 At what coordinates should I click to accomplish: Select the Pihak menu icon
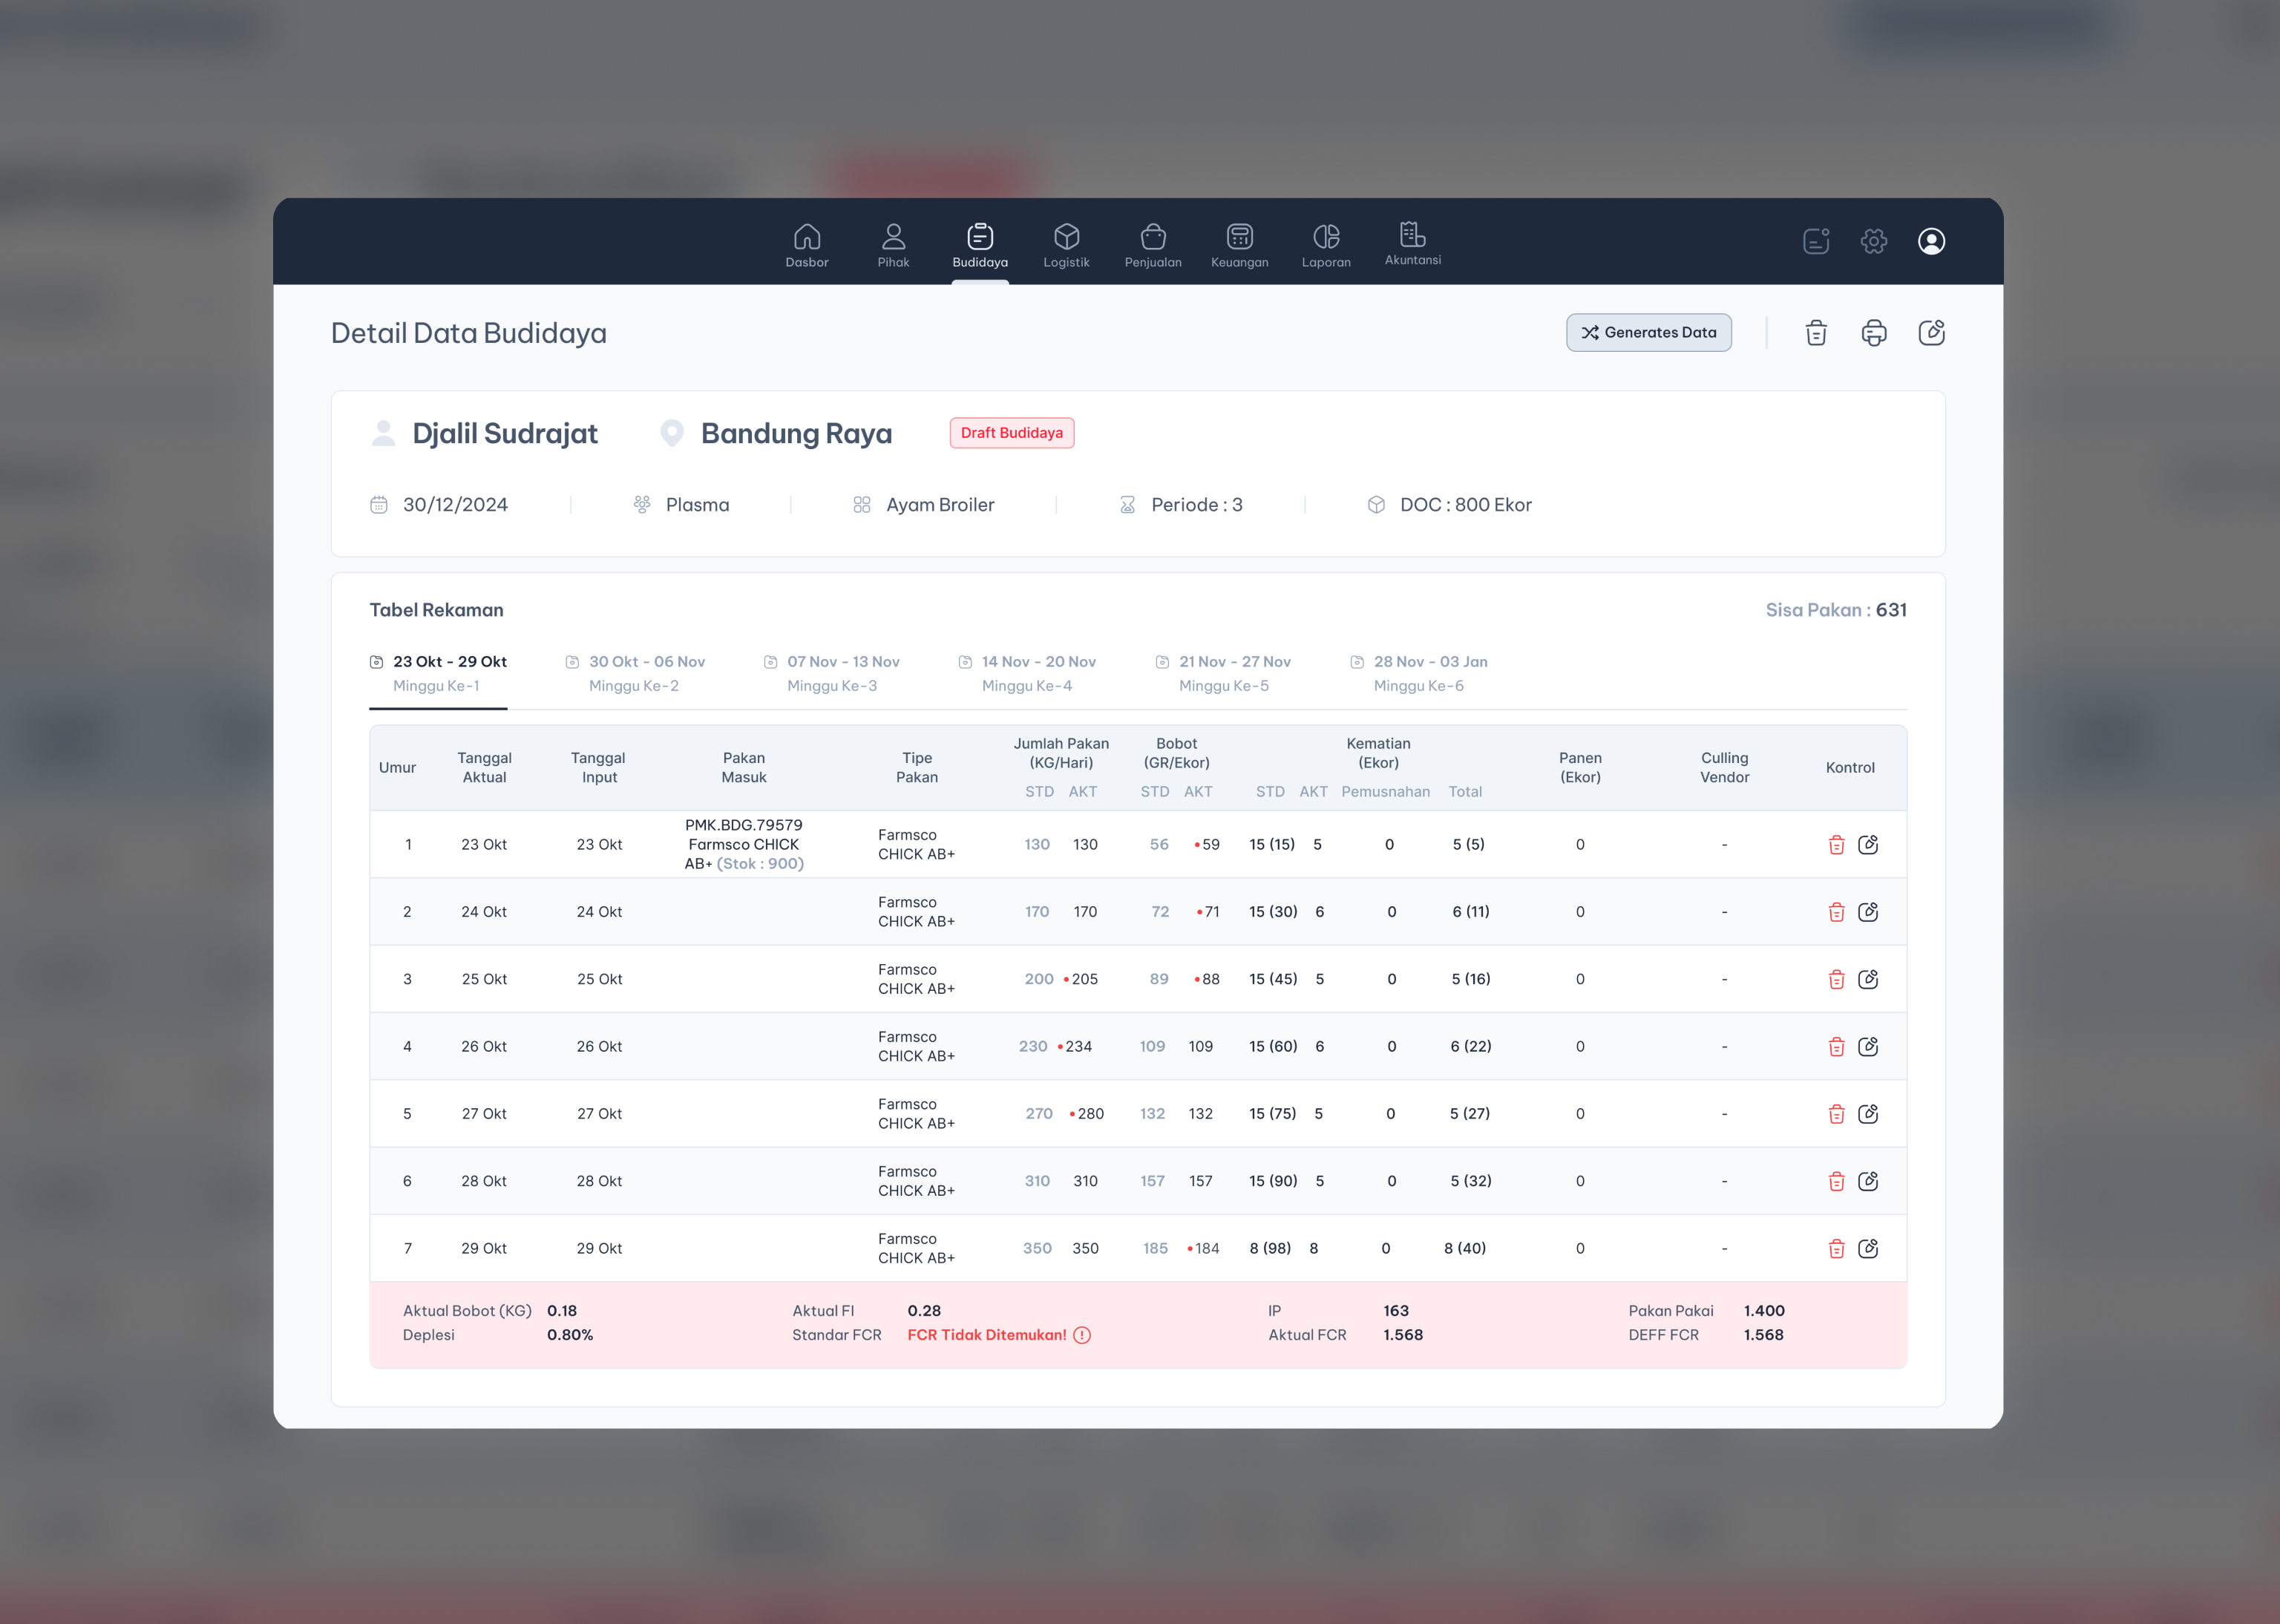[x=893, y=243]
